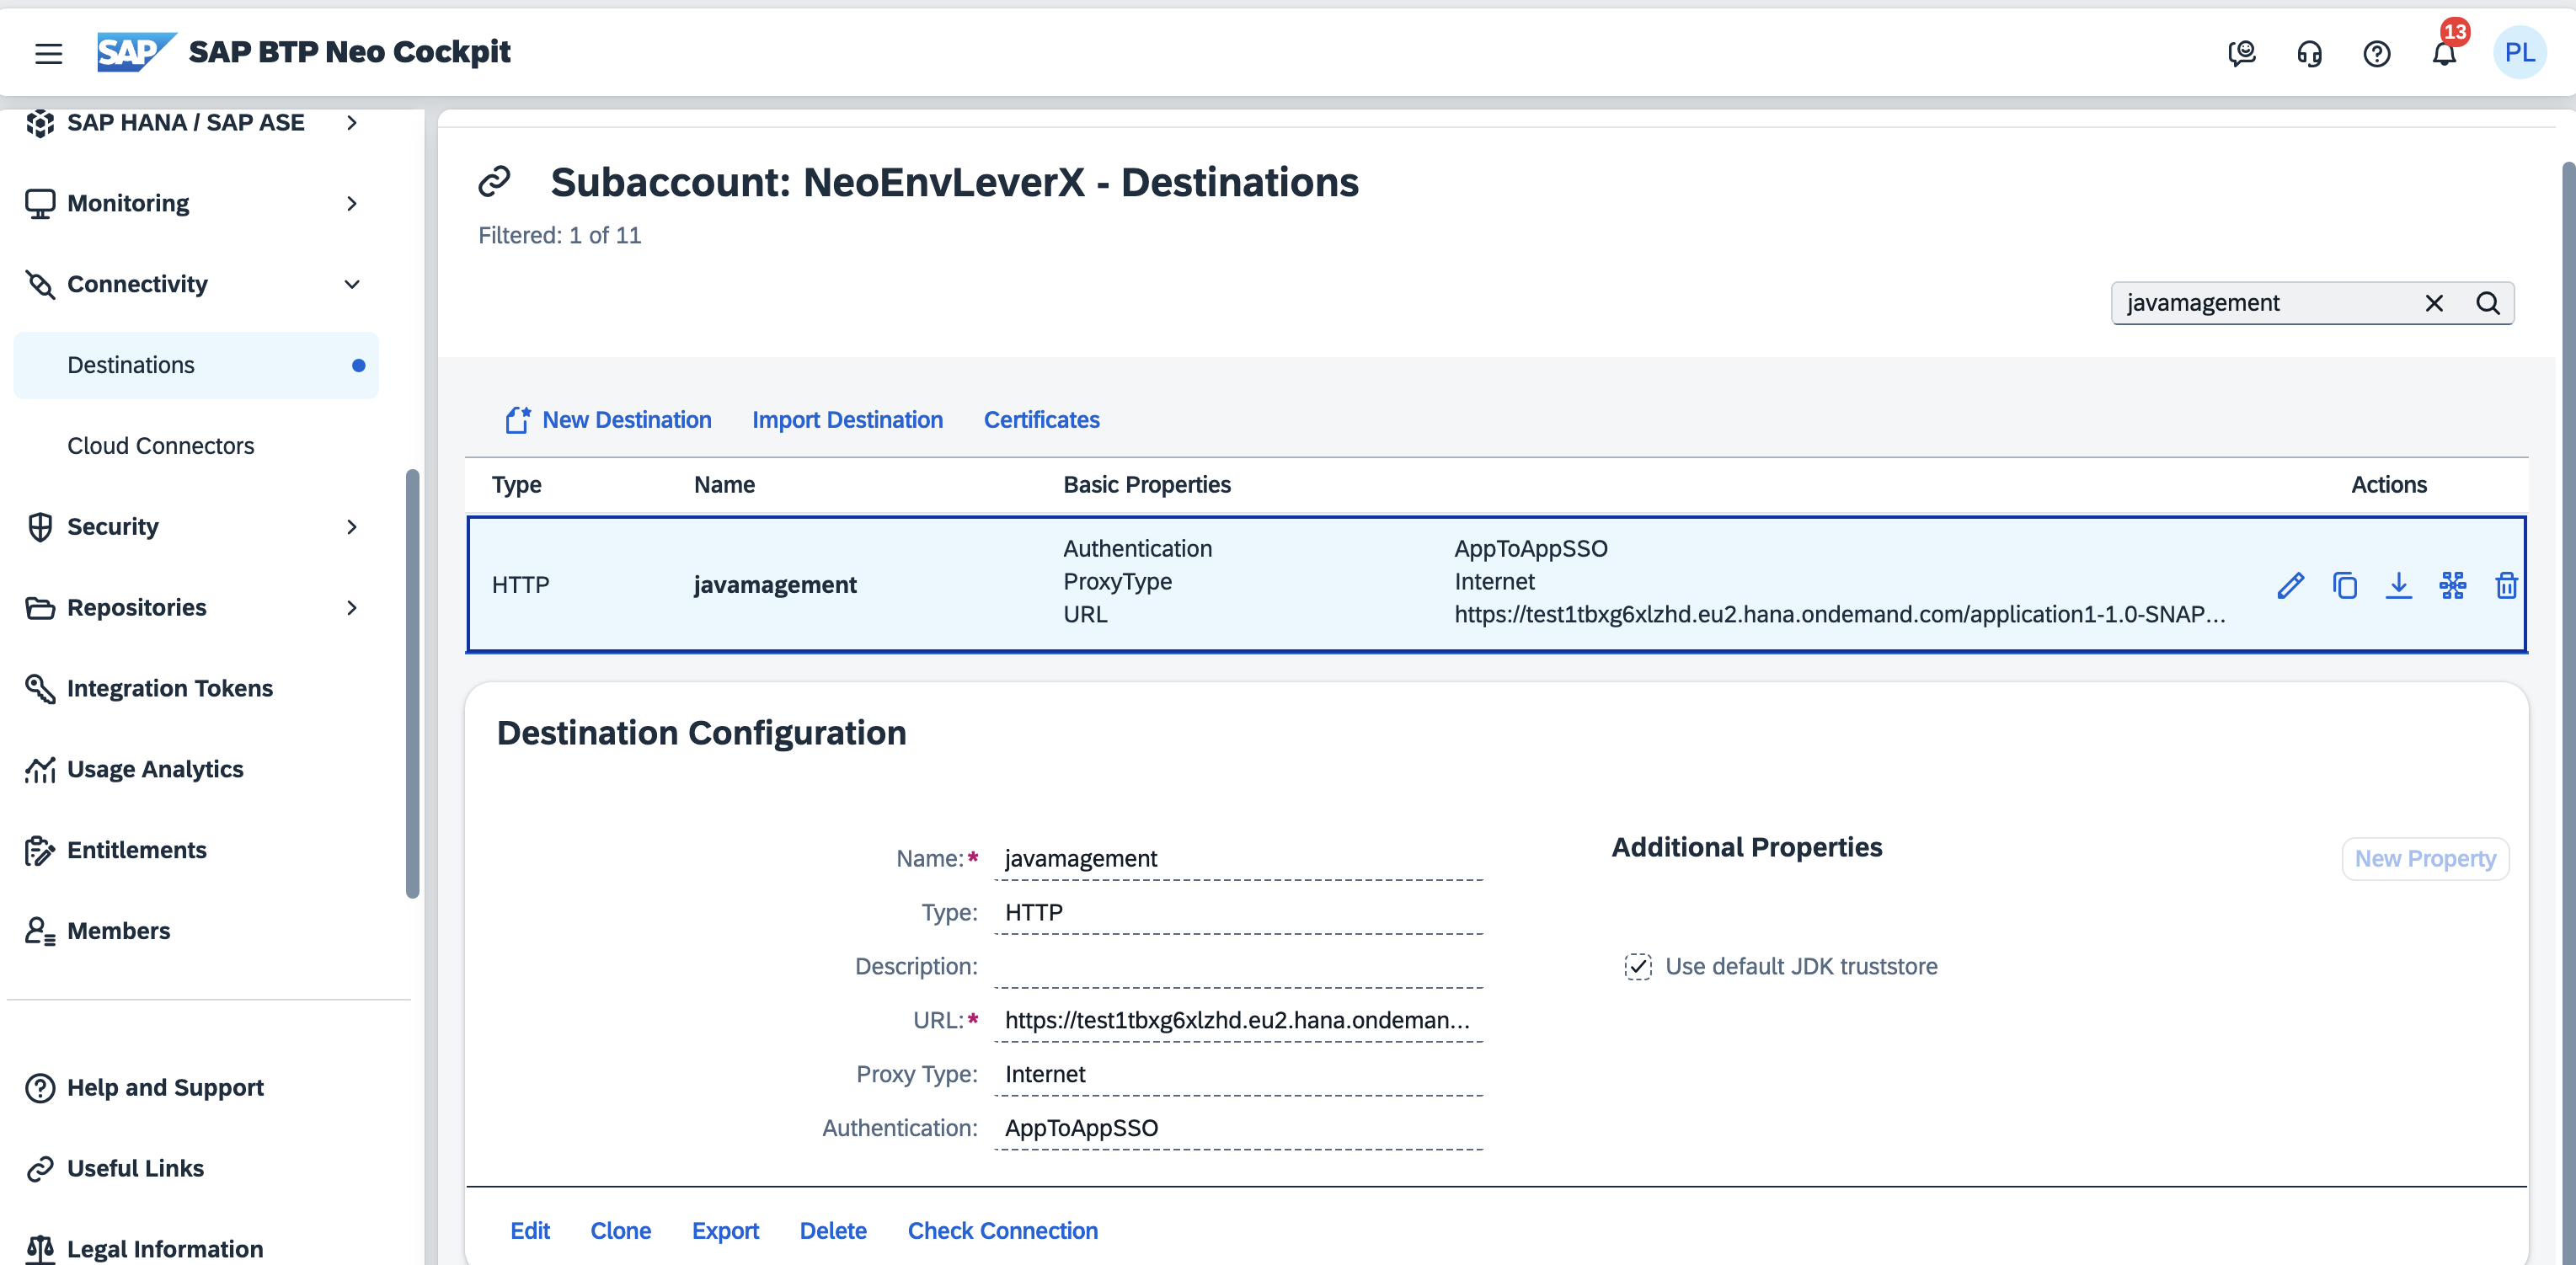The image size is (2576, 1265).
Task: Click the New Destination plus icon
Action: pyautogui.click(x=517, y=420)
